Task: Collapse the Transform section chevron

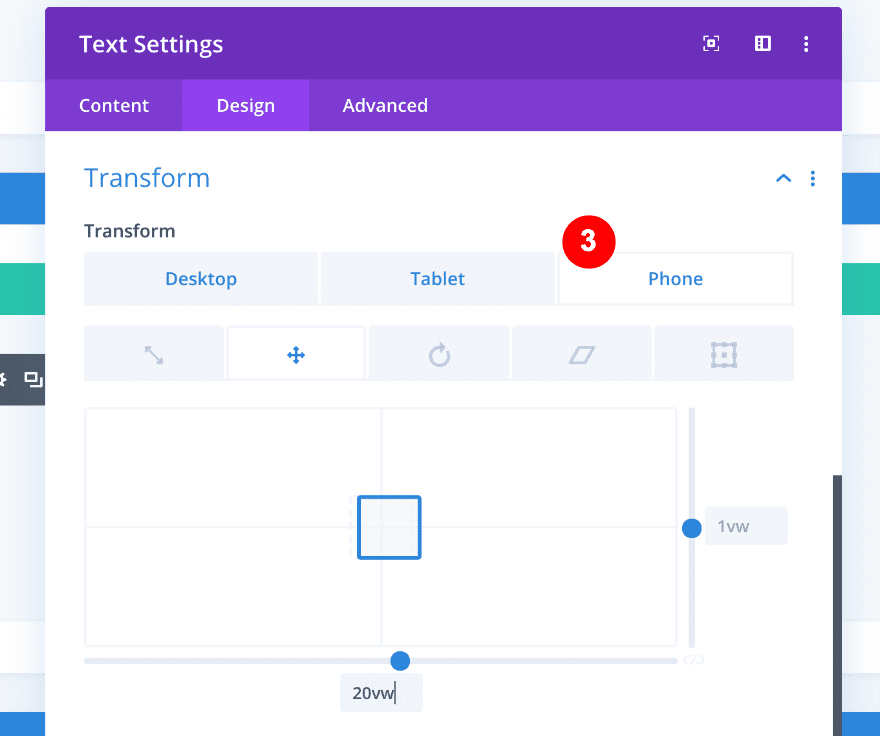Action: pos(783,178)
